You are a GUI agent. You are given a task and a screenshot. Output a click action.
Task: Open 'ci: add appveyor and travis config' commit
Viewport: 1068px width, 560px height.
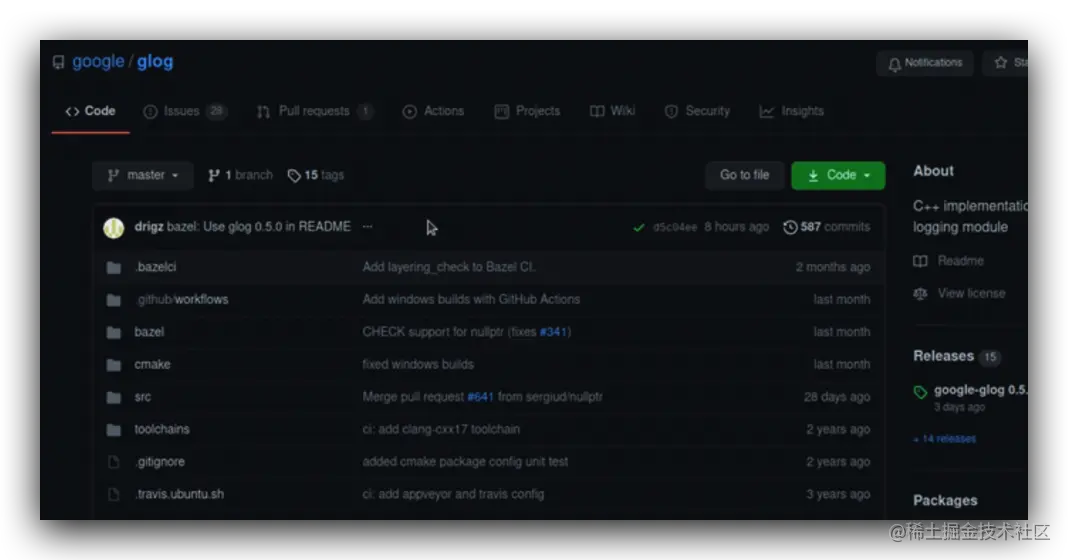453,495
